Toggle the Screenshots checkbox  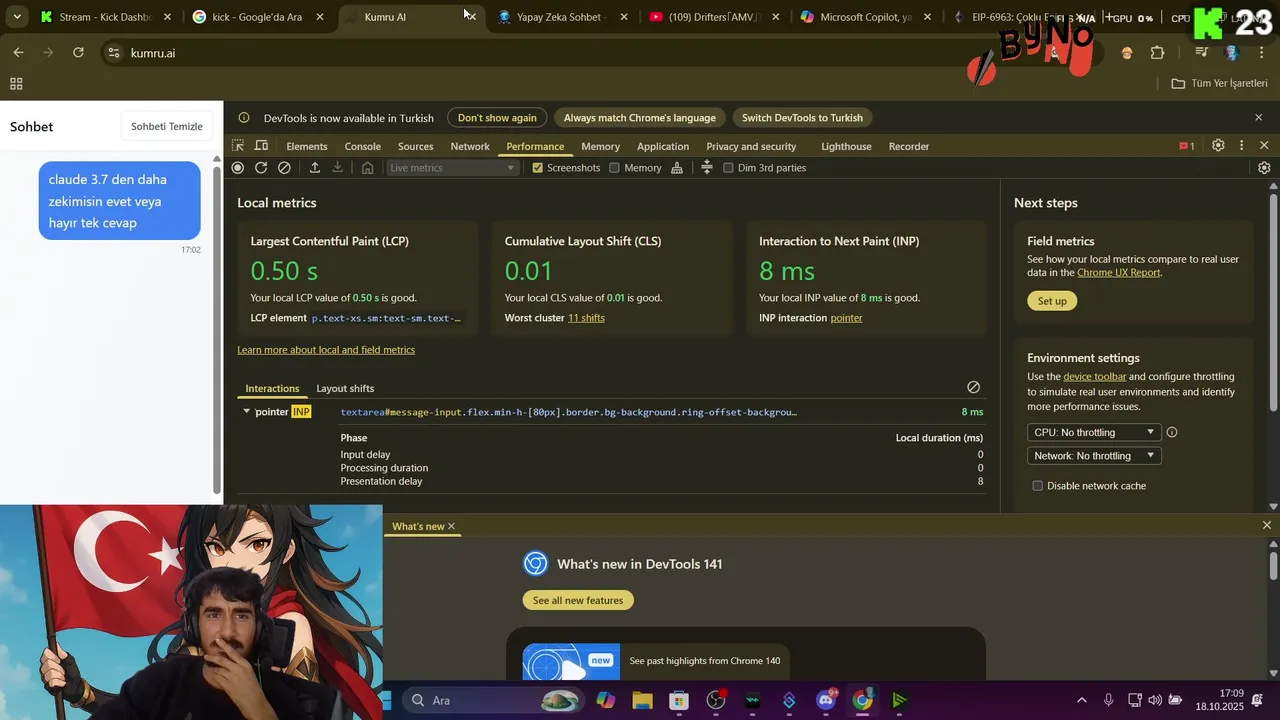click(x=537, y=168)
